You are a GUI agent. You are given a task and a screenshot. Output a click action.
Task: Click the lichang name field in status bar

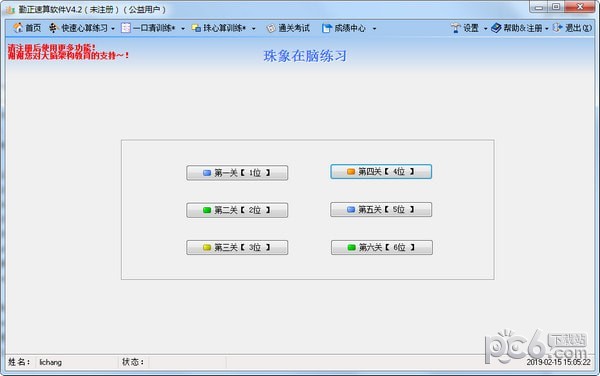pos(77,362)
